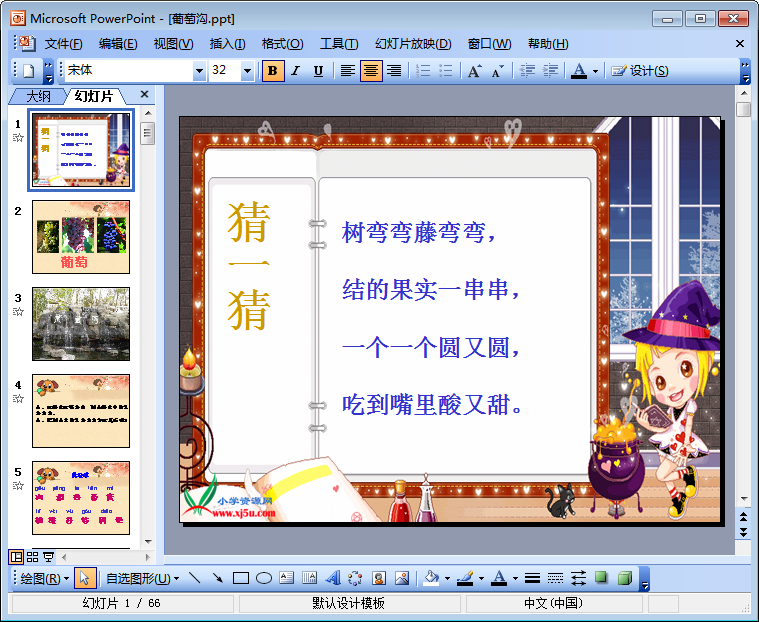Switch to Slide Sorter view icon
Screen dimensions: 759x622
coord(33,556)
